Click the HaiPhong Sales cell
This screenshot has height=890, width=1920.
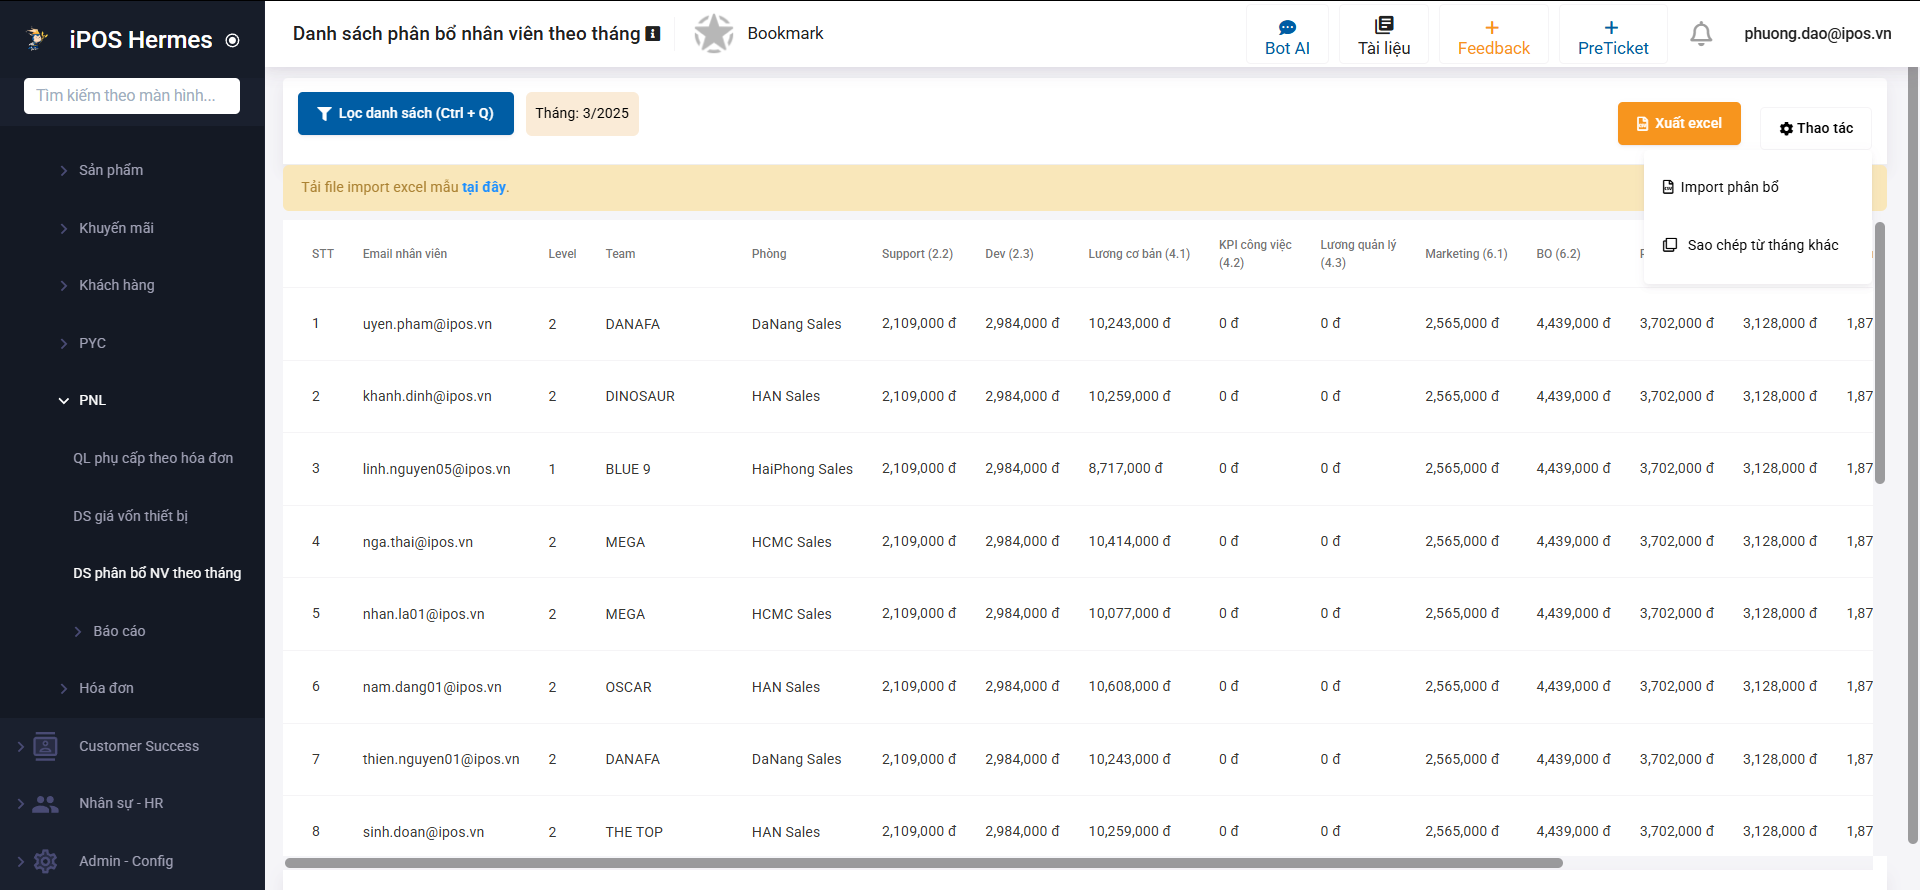pos(802,469)
